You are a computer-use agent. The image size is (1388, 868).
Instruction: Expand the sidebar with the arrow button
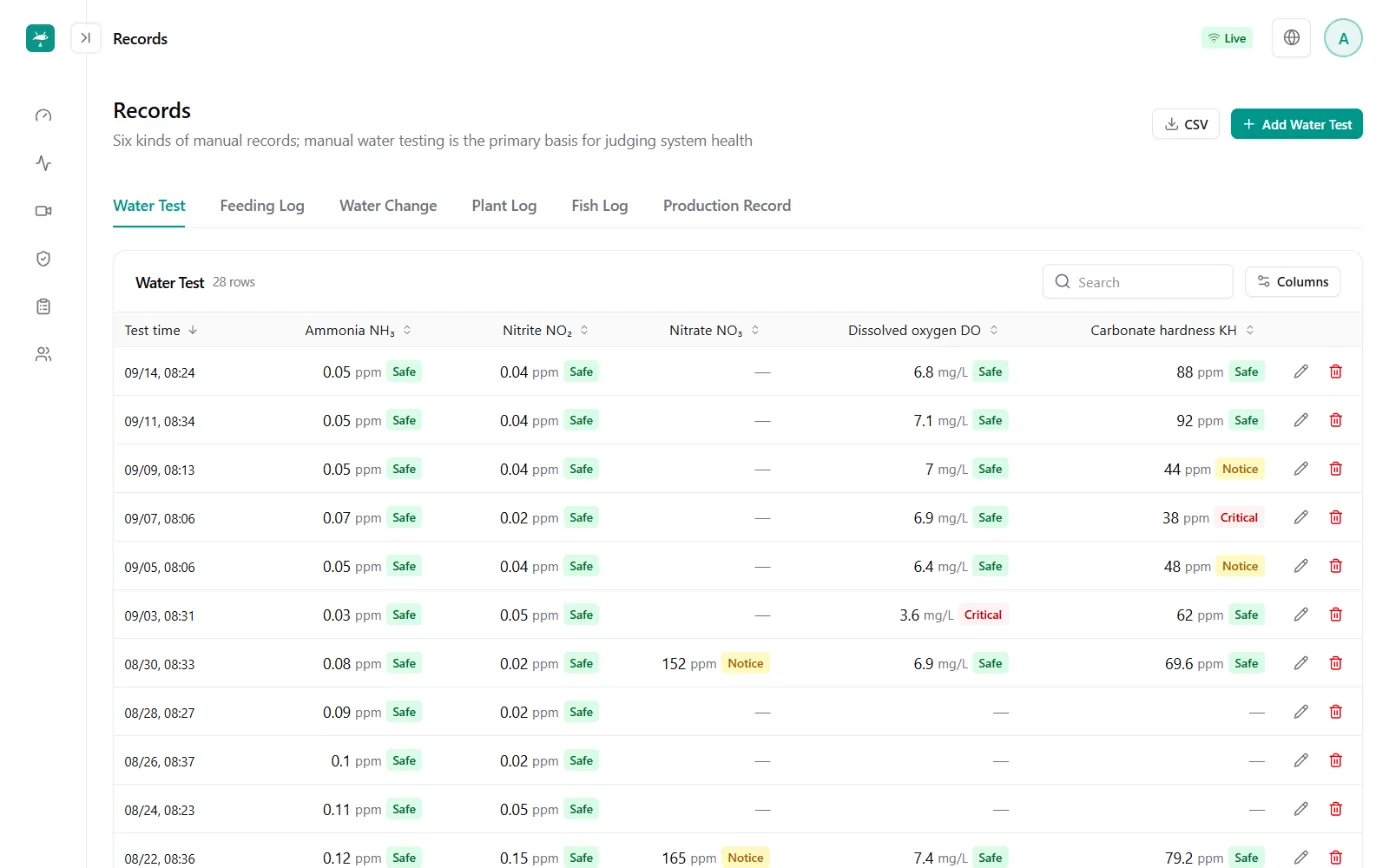[86, 38]
